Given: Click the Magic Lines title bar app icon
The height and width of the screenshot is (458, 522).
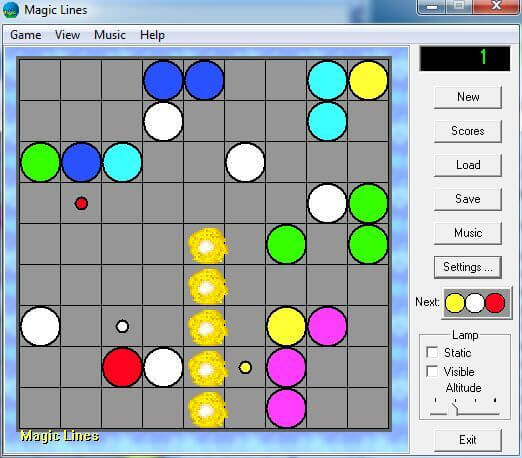Looking at the screenshot, I should pyautogui.click(x=11, y=10).
